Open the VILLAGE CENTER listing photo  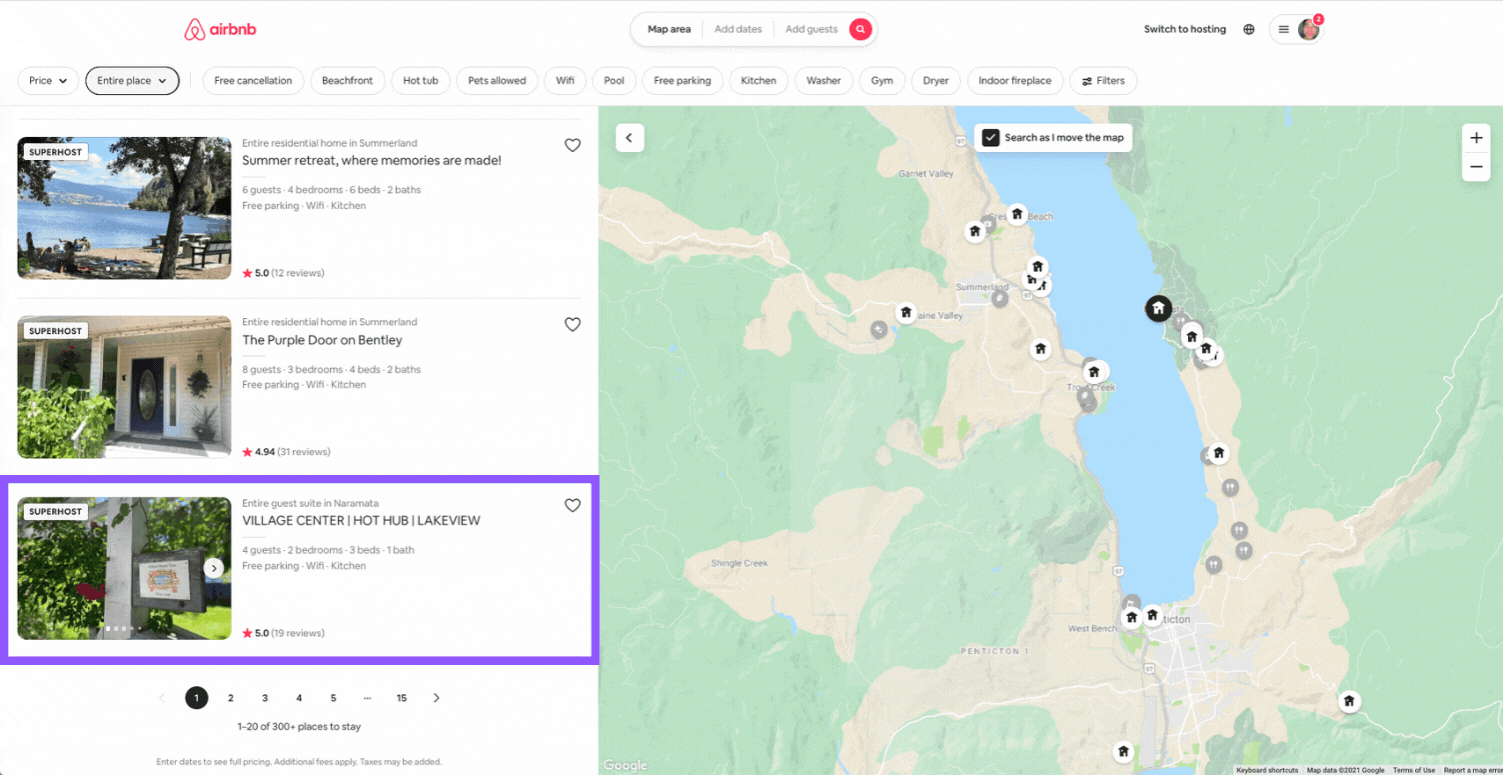coord(124,568)
